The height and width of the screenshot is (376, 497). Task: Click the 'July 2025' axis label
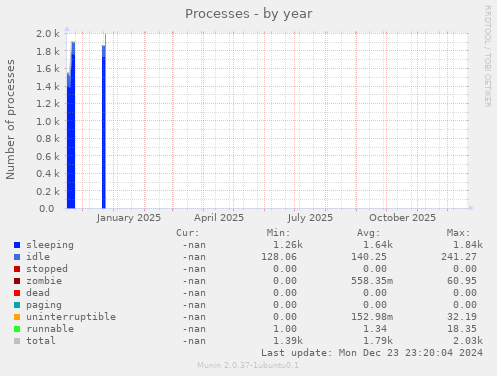tap(310, 218)
